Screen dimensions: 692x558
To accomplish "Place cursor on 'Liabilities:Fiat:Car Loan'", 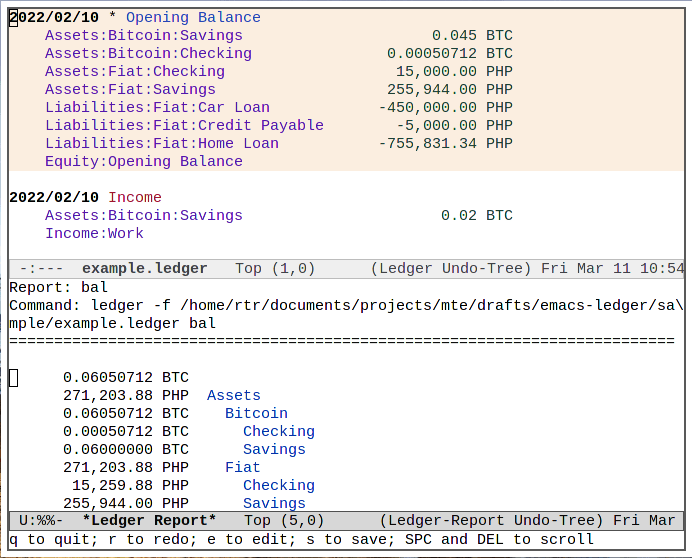I will click(x=157, y=108).
